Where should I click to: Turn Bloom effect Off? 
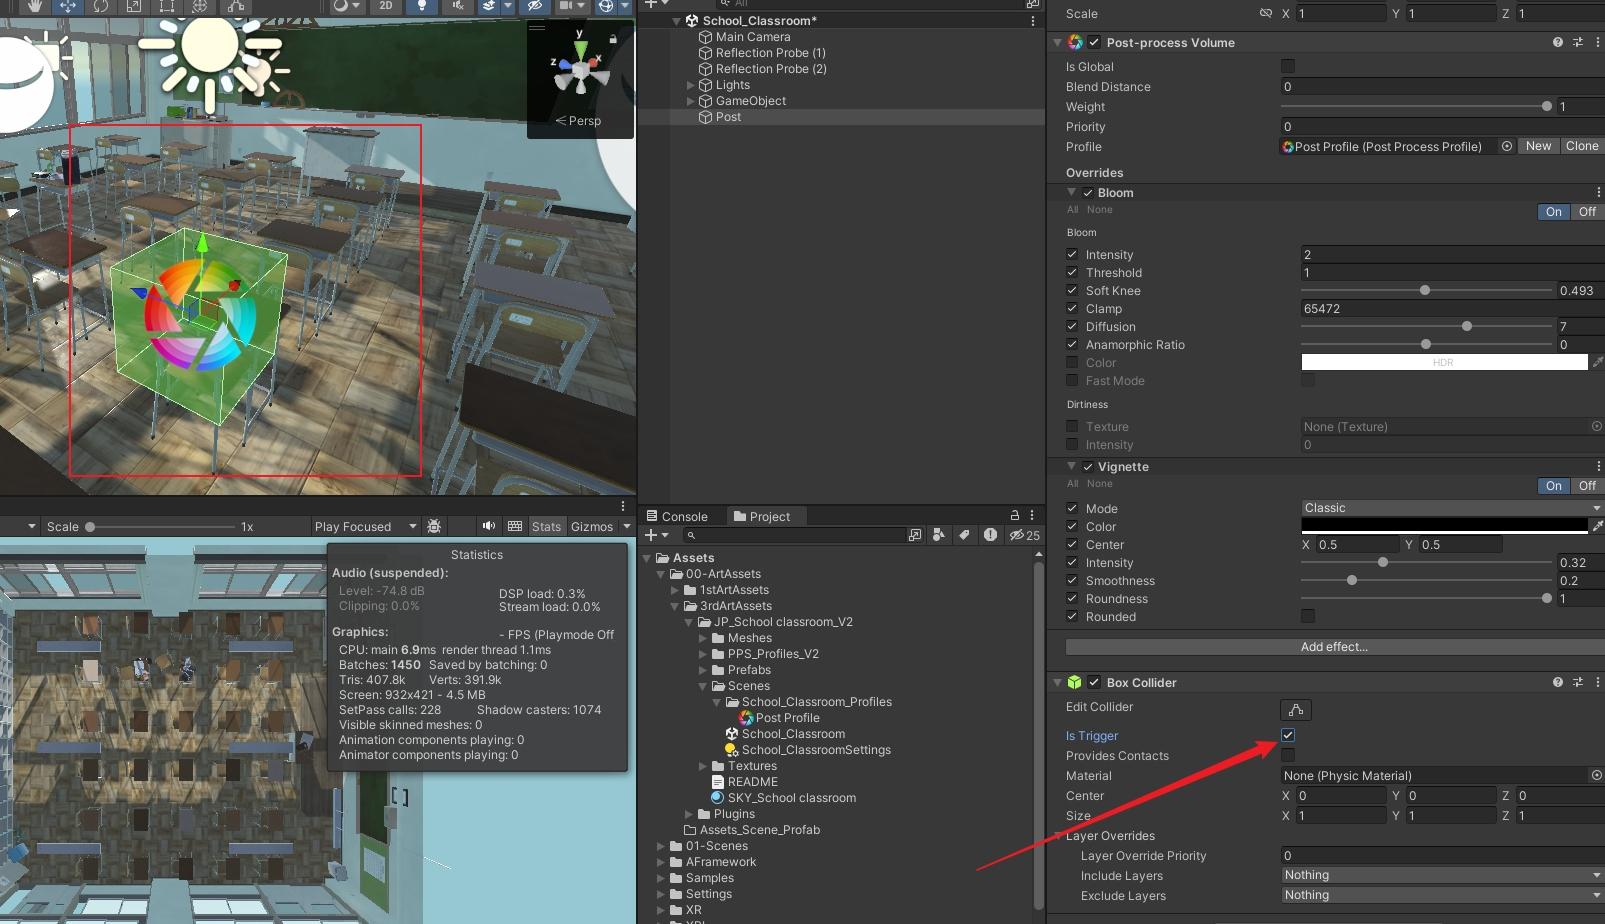click(1587, 212)
